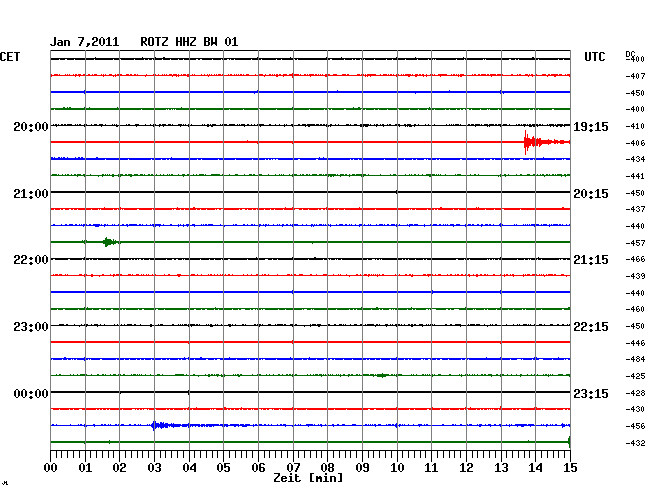
Task: Click the UTC time zone label
Action: pos(595,57)
